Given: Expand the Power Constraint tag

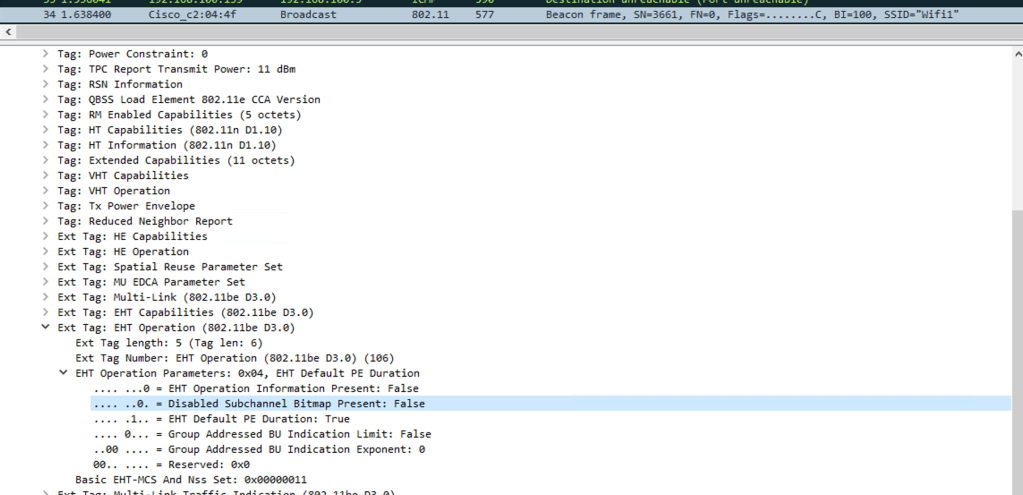Looking at the screenshot, I should coord(46,54).
